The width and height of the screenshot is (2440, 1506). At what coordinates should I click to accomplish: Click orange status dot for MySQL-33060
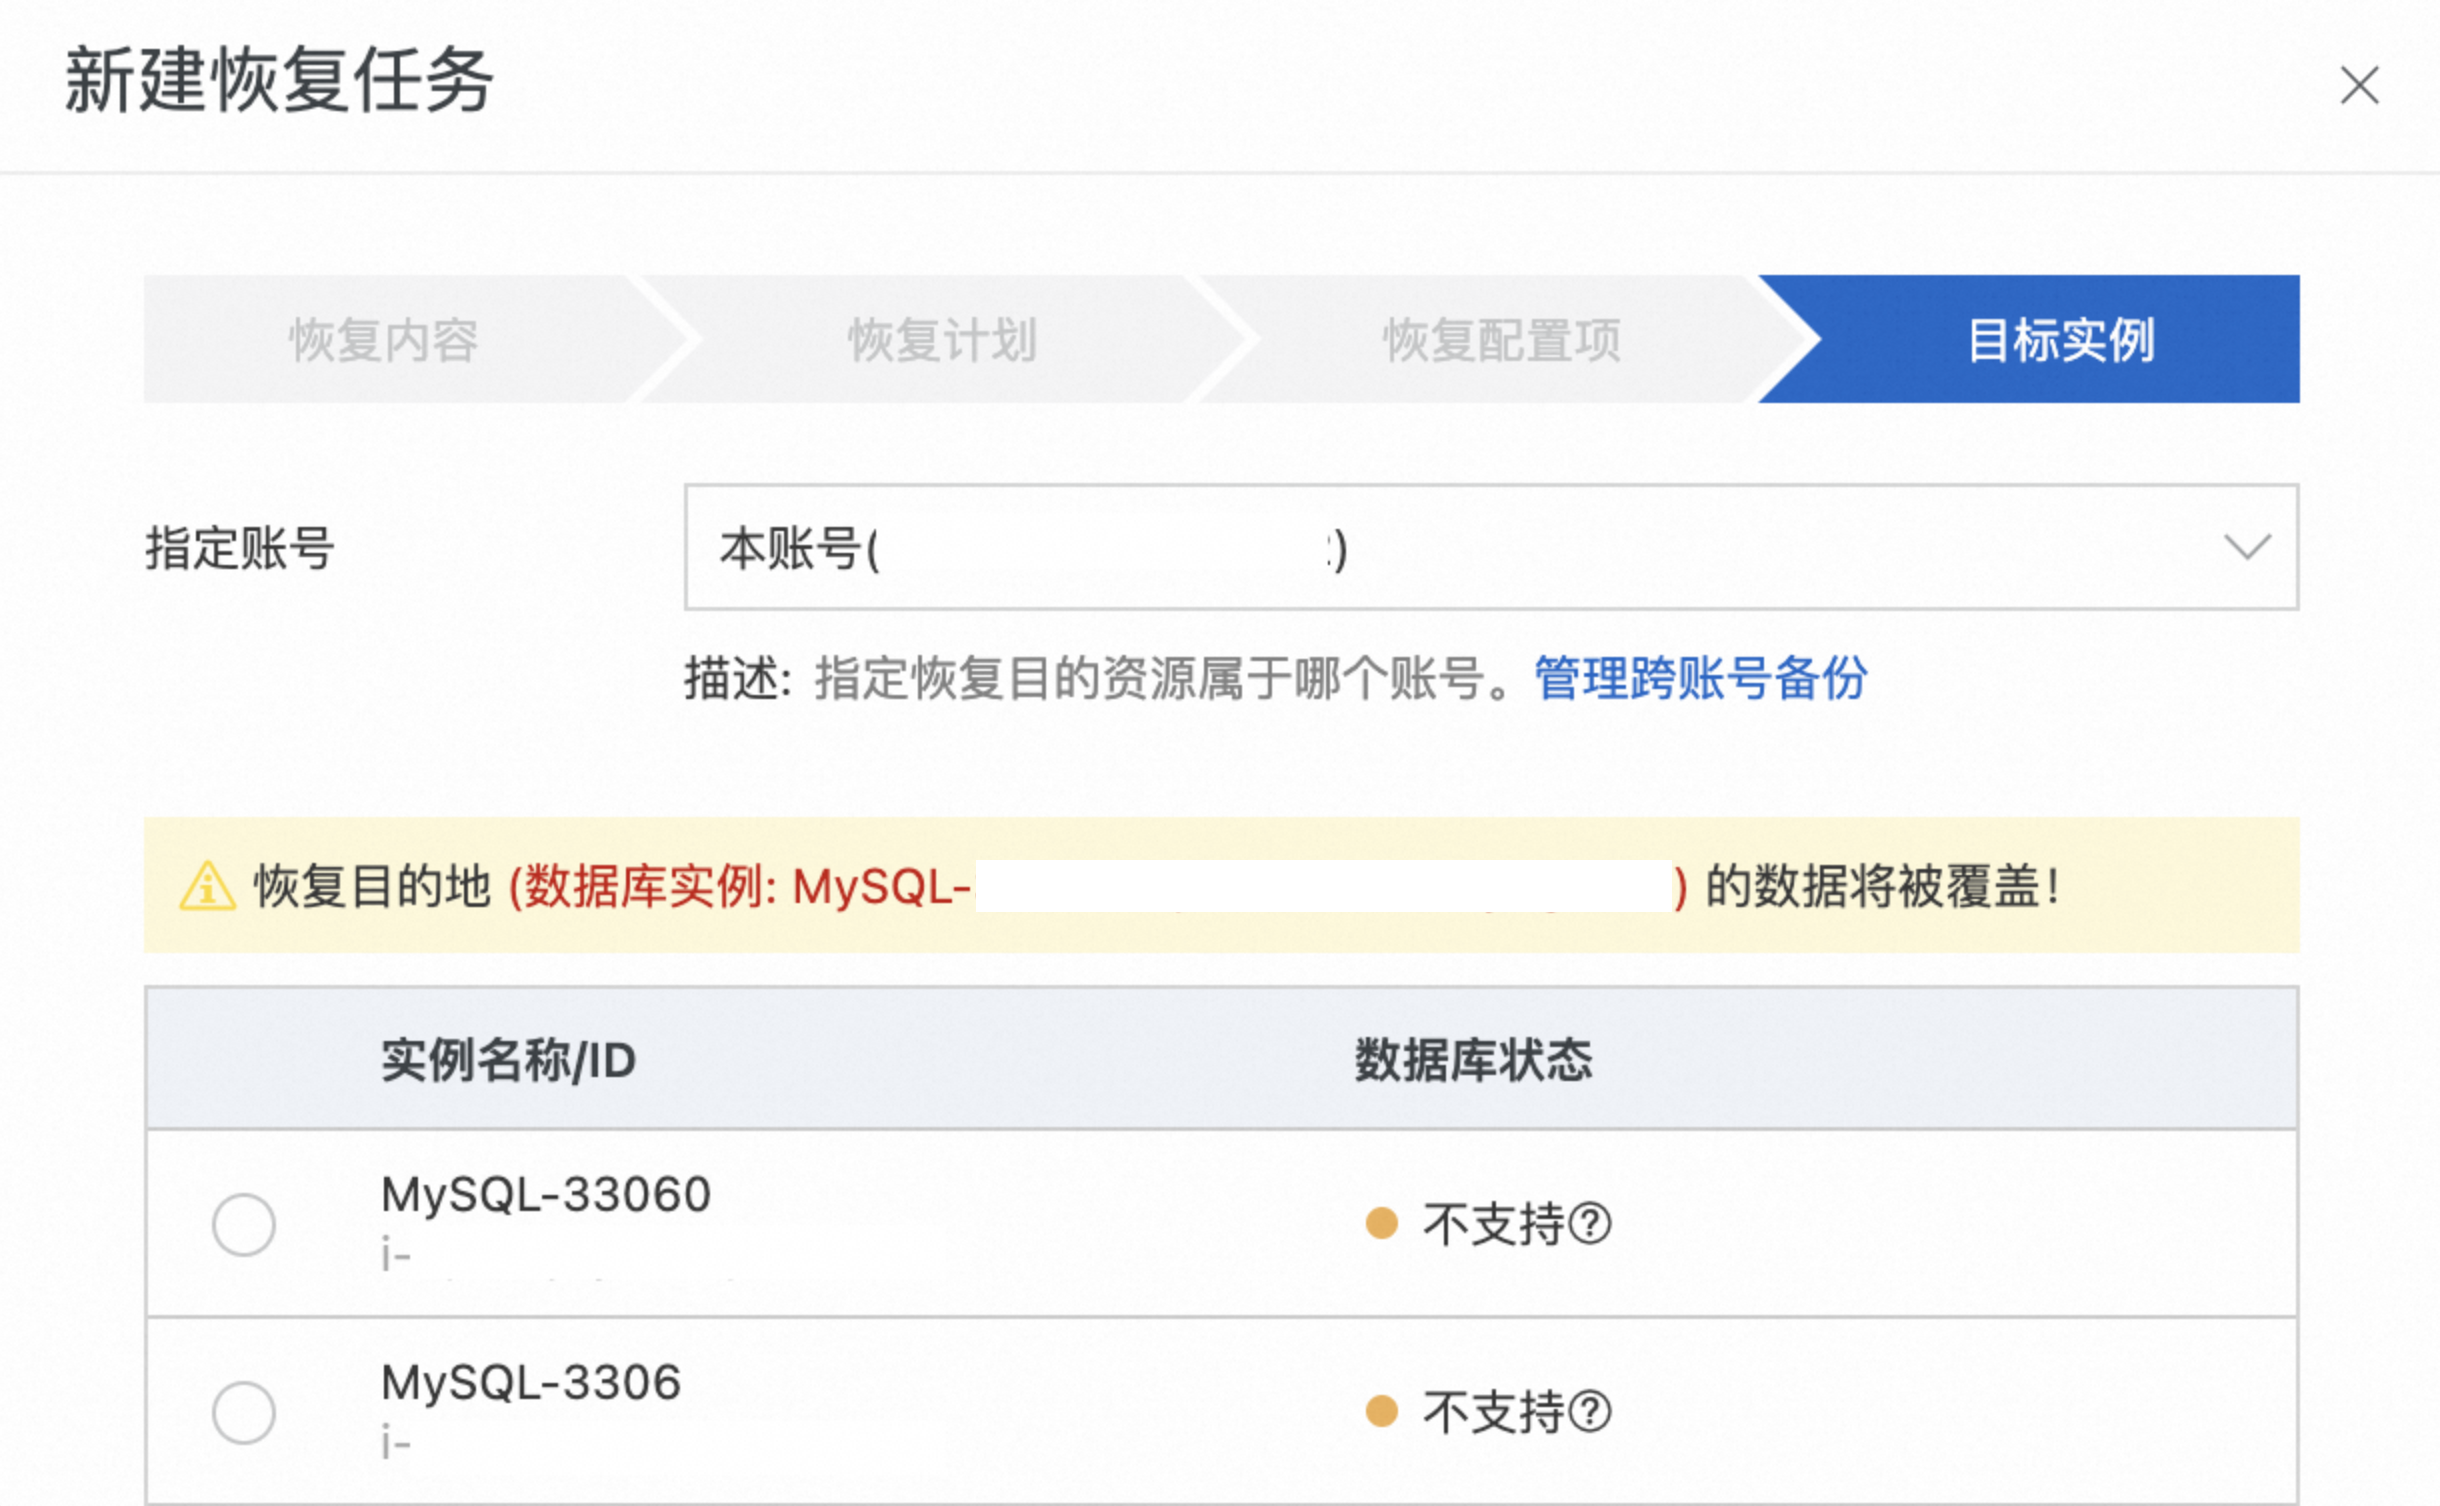1381,1222
